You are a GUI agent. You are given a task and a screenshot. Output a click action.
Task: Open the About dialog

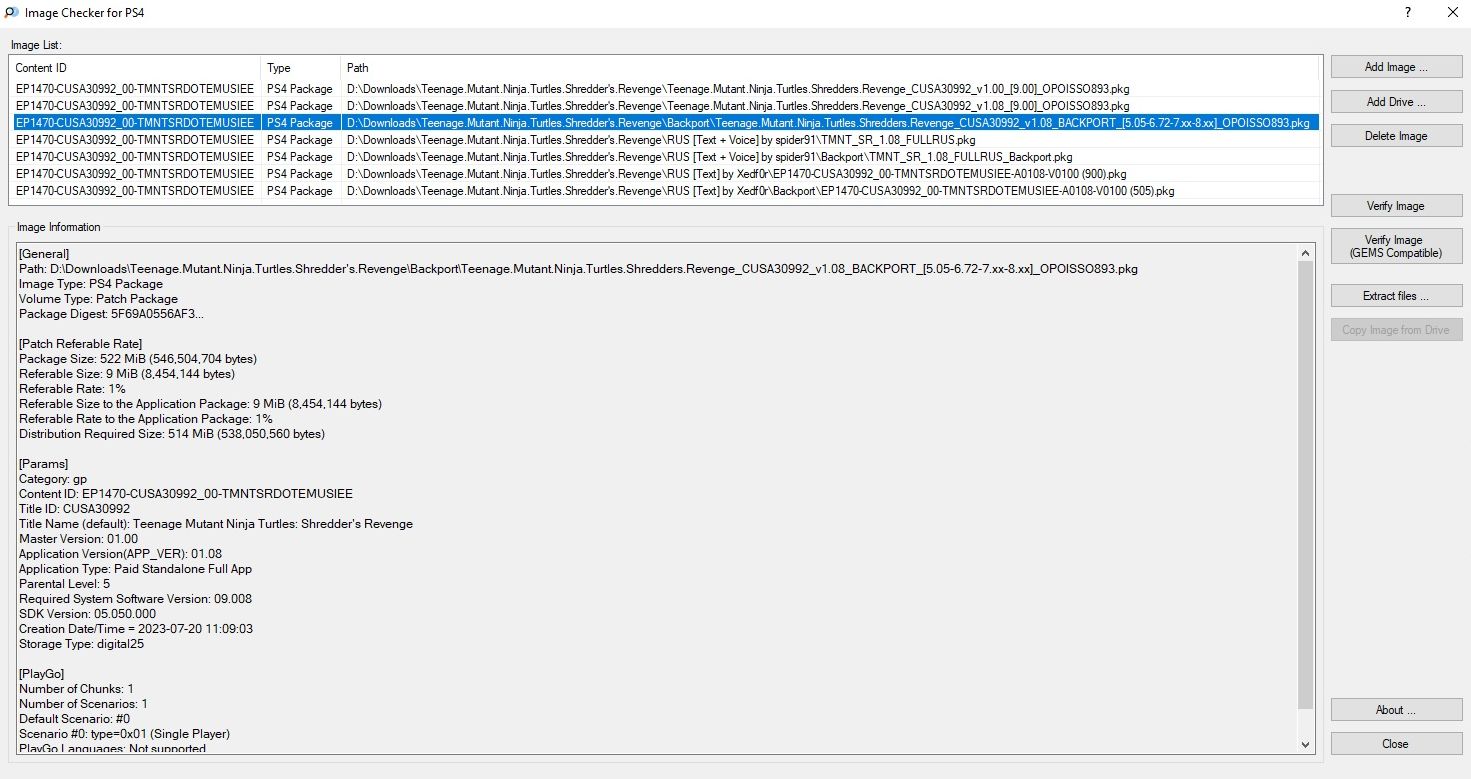coord(1396,710)
